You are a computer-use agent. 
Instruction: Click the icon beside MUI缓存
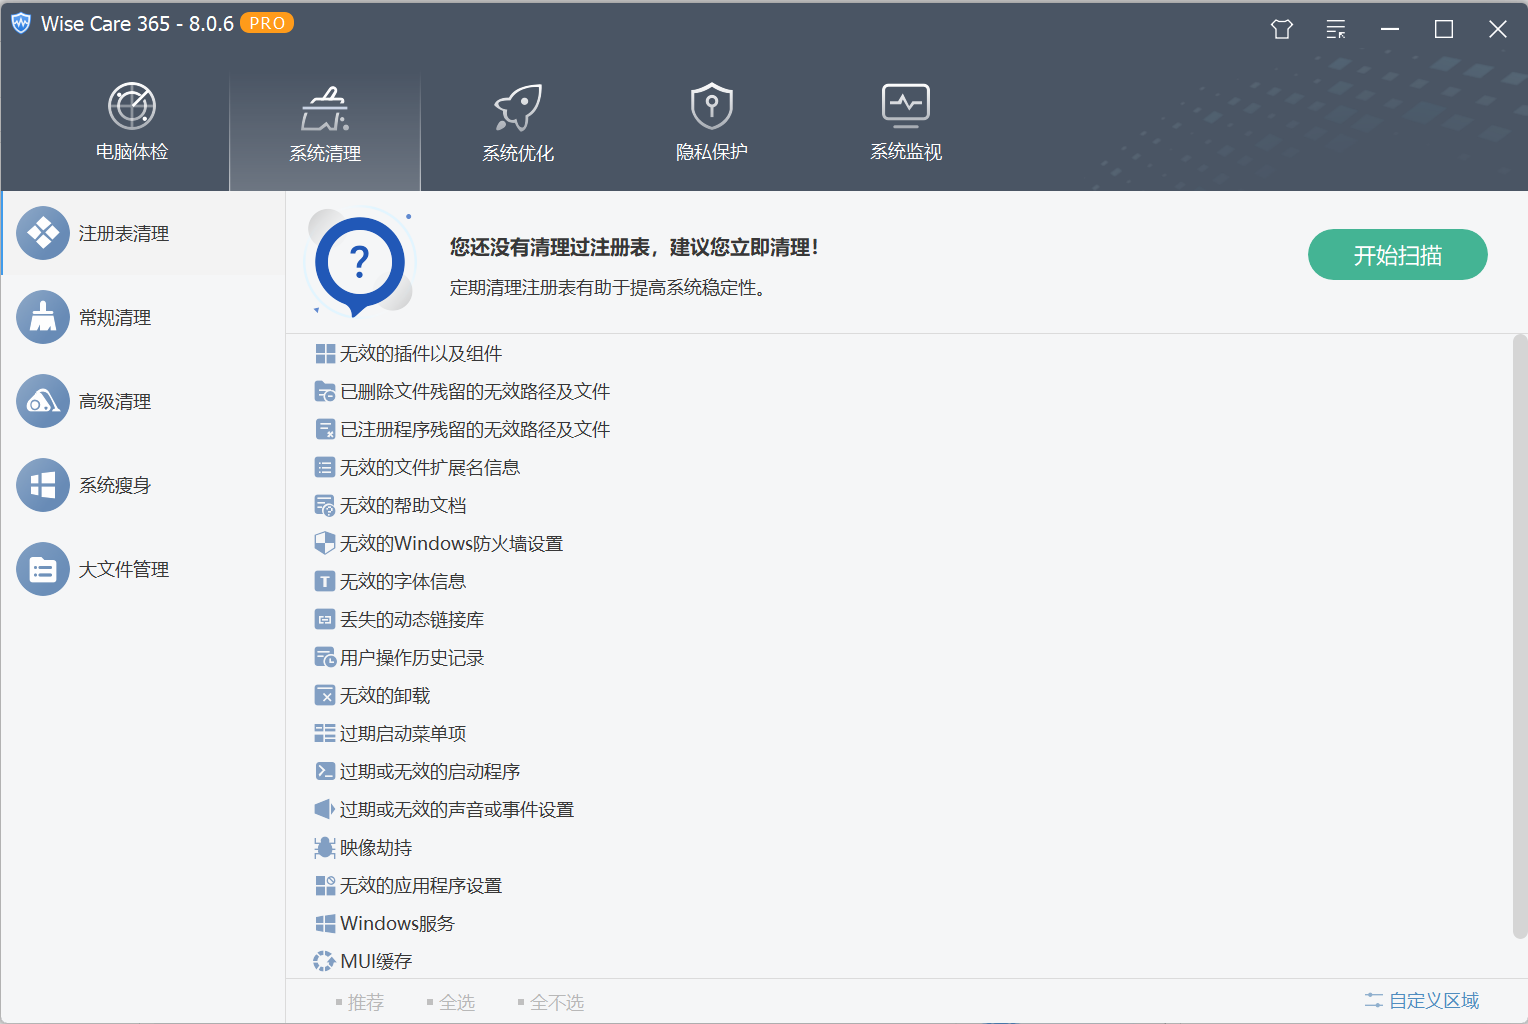point(325,961)
